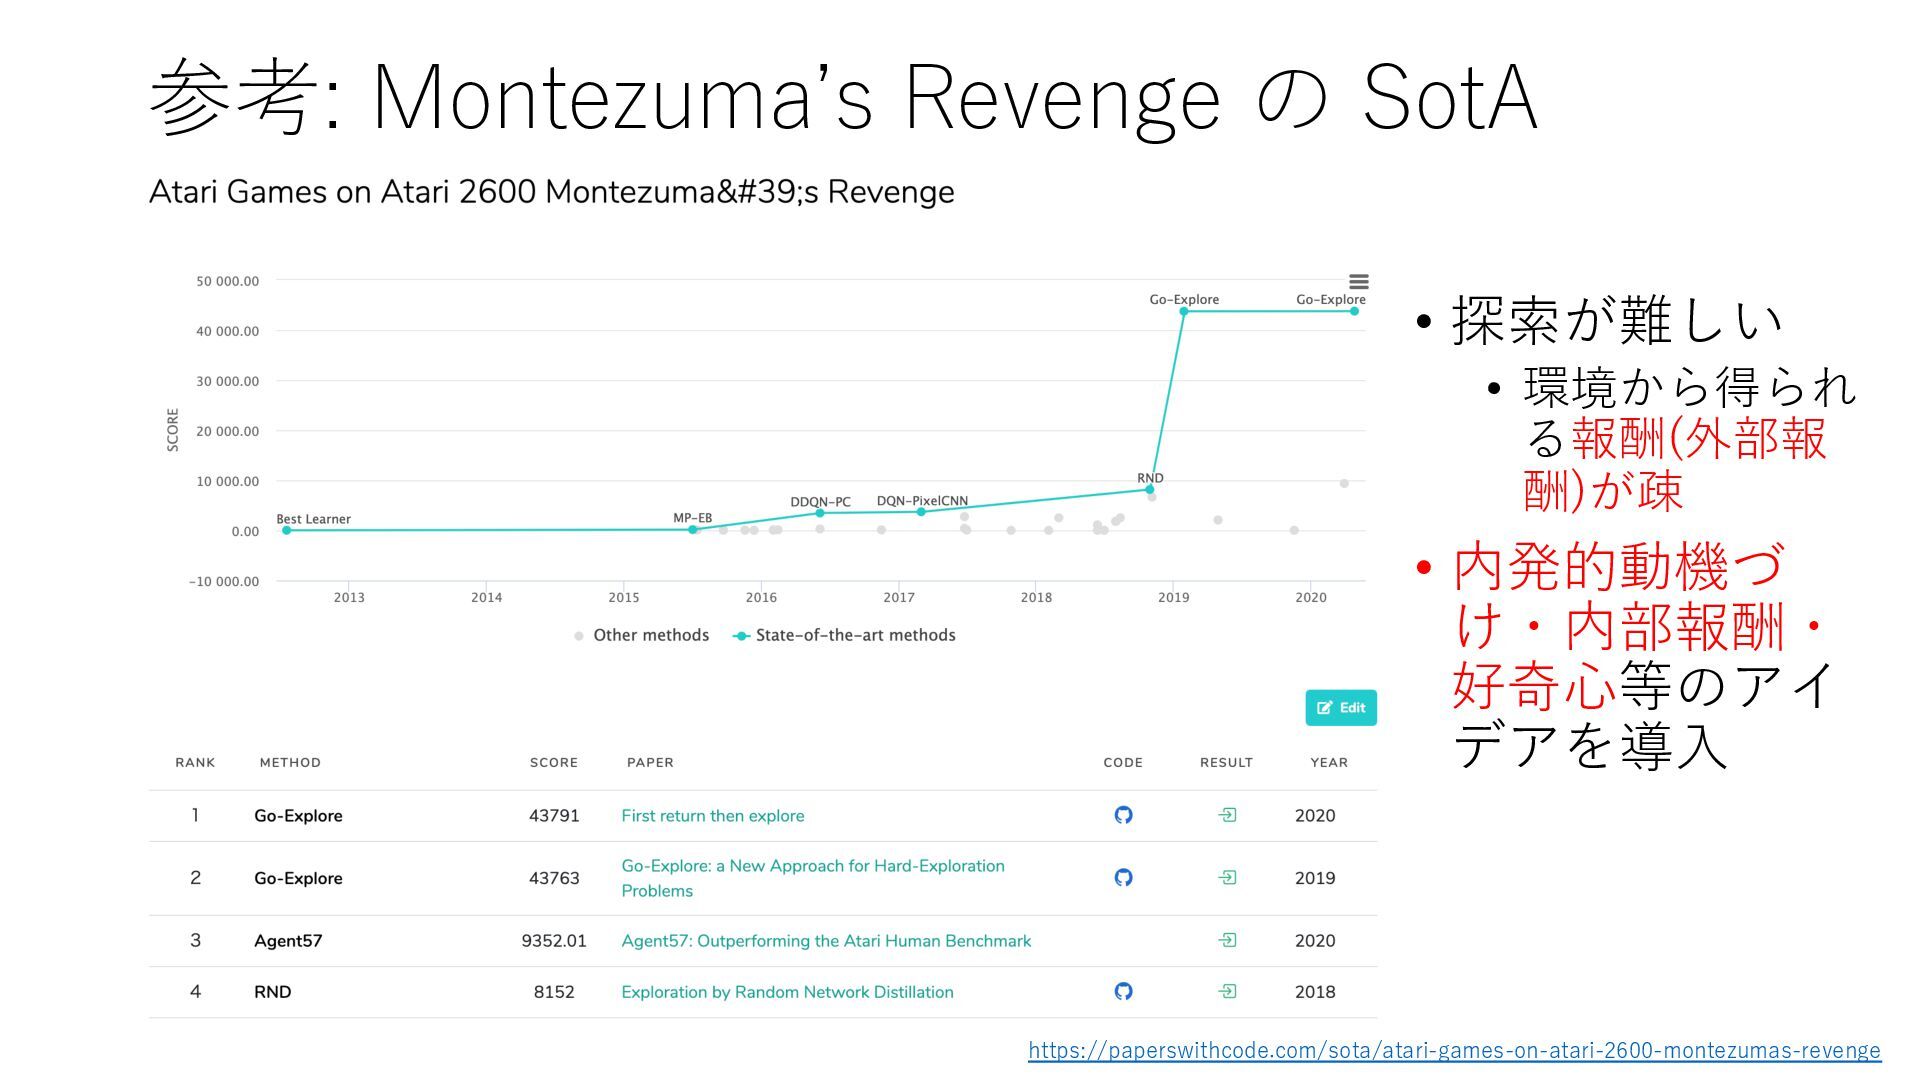Open the chart hamburger menu icon

1358,282
